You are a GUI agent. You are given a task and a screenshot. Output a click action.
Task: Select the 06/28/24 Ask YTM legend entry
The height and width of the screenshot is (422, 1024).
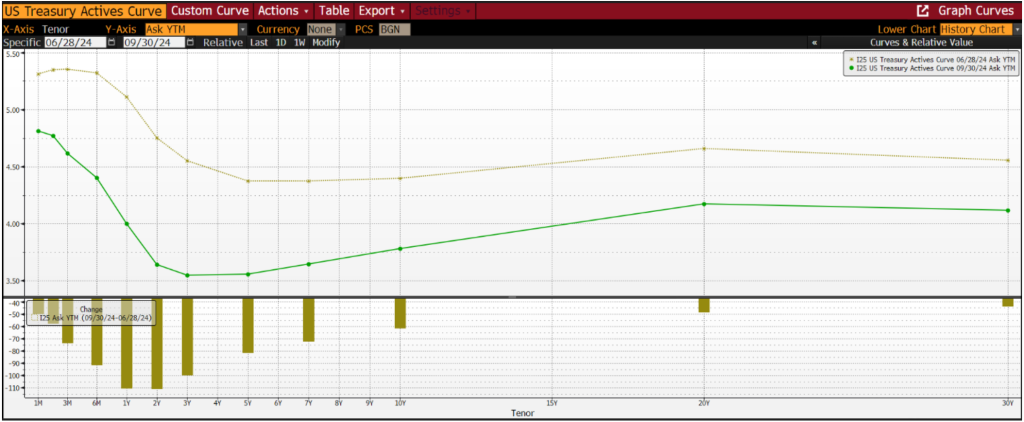point(935,59)
